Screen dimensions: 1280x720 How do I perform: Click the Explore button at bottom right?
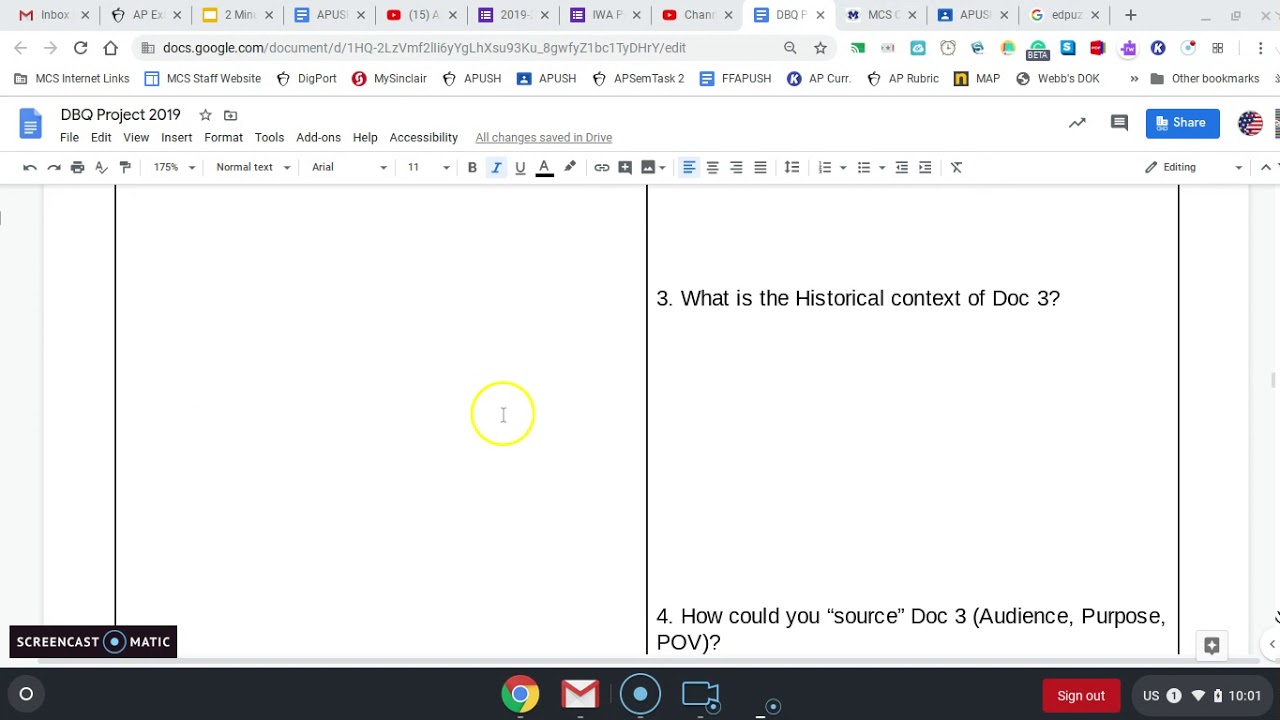pyautogui.click(x=1212, y=645)
